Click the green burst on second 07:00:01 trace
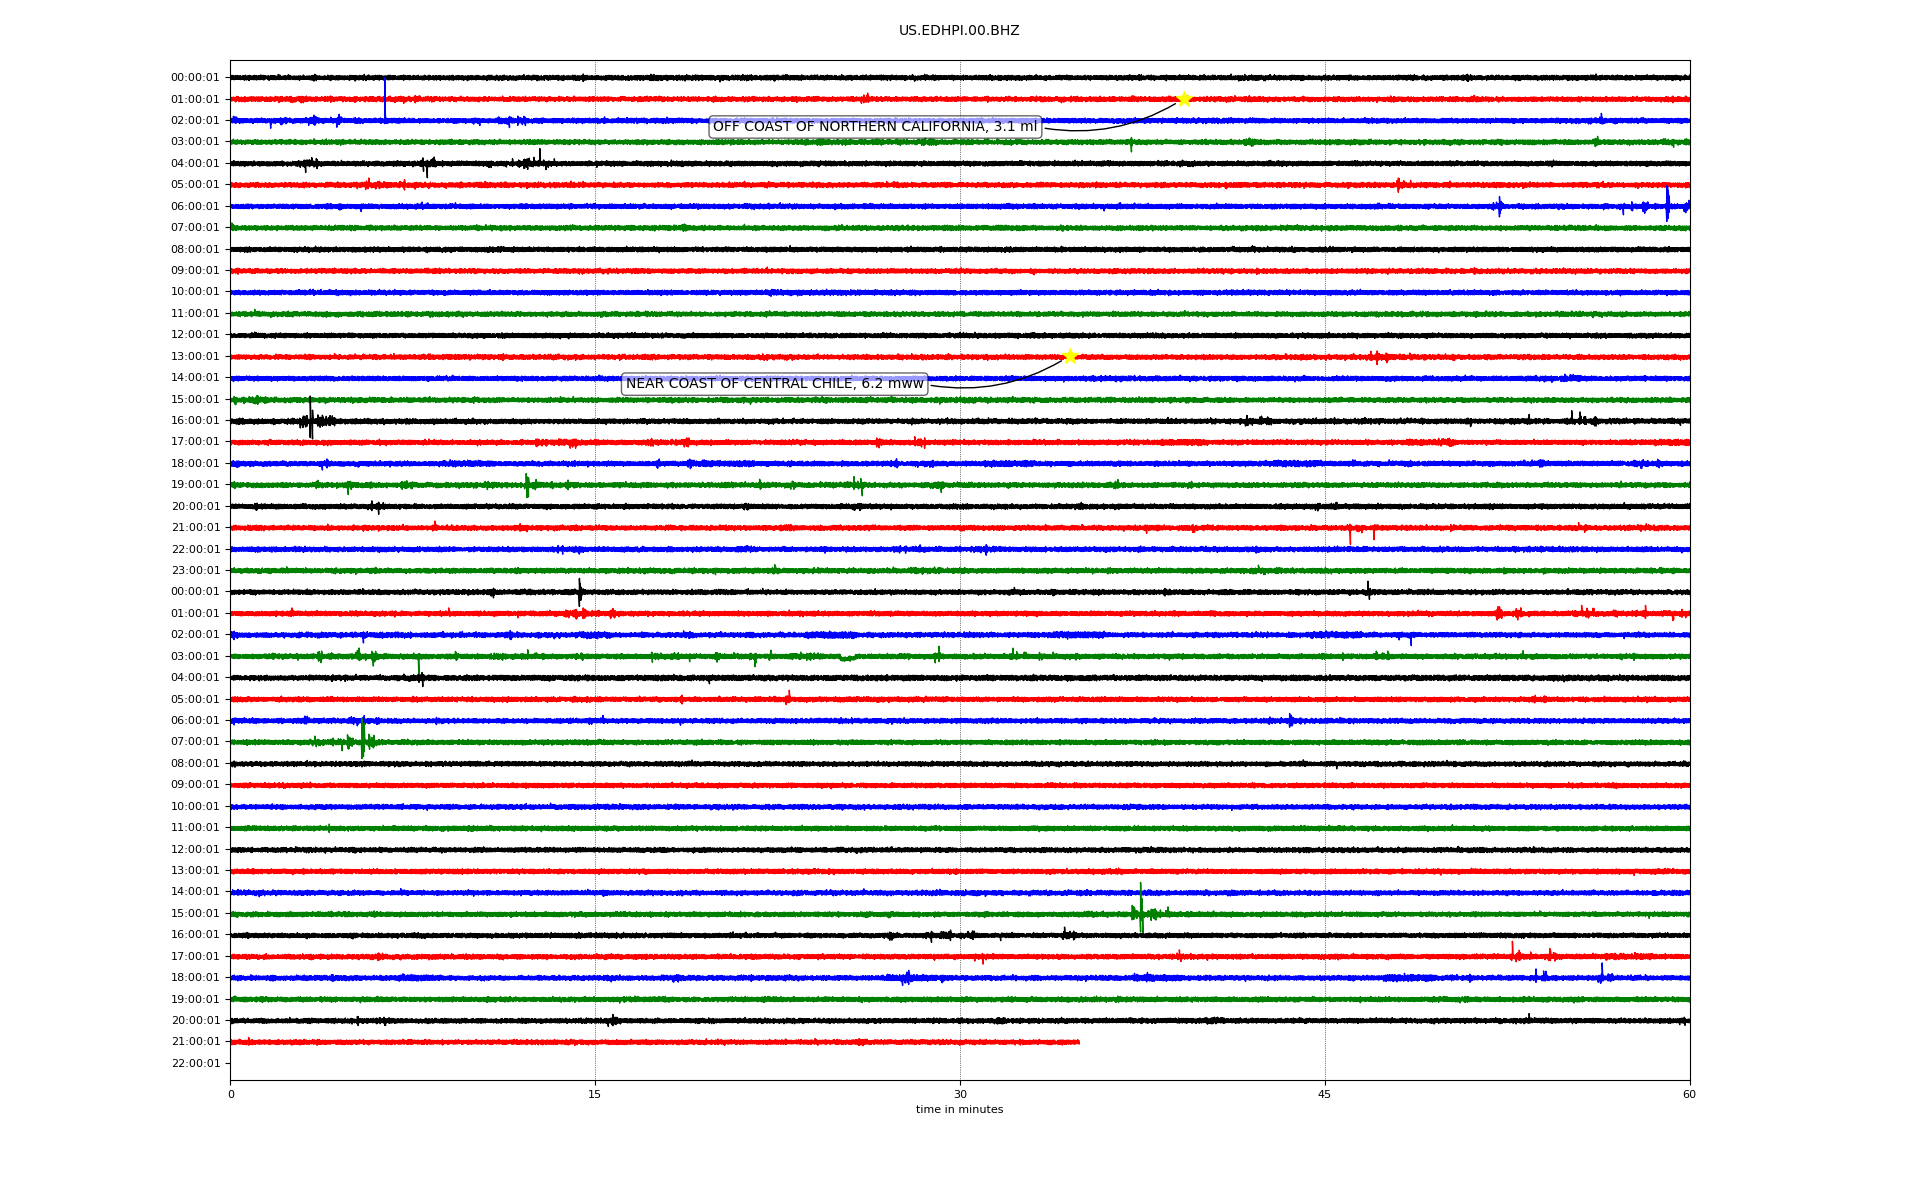Screen dimensions: 1920x1200 click(363, 740)
